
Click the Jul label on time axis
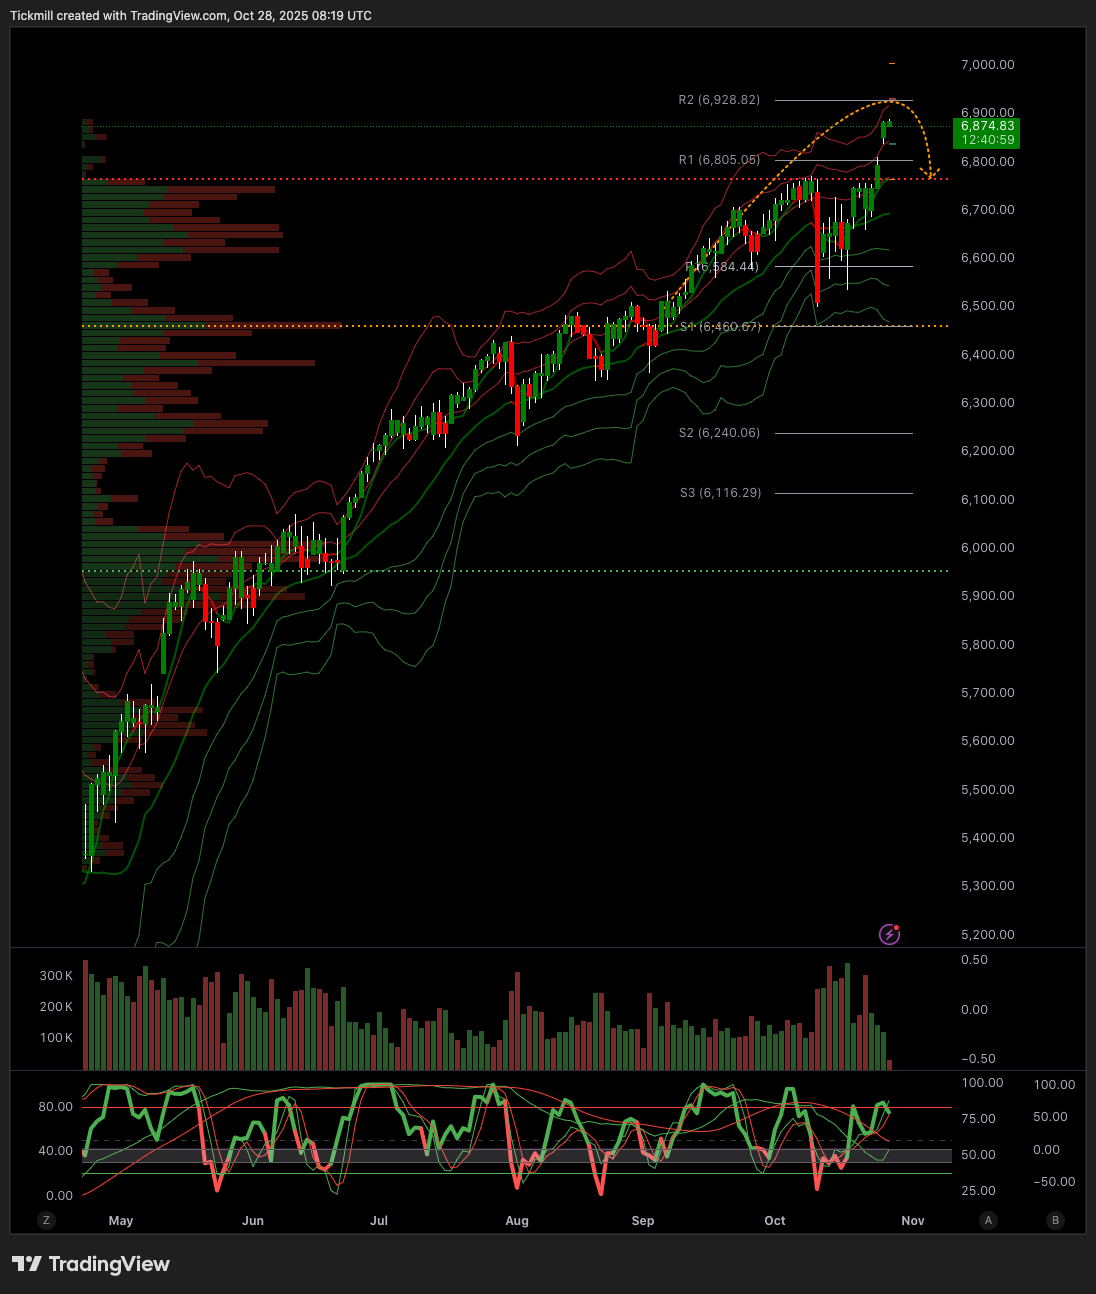[379, 1221]
